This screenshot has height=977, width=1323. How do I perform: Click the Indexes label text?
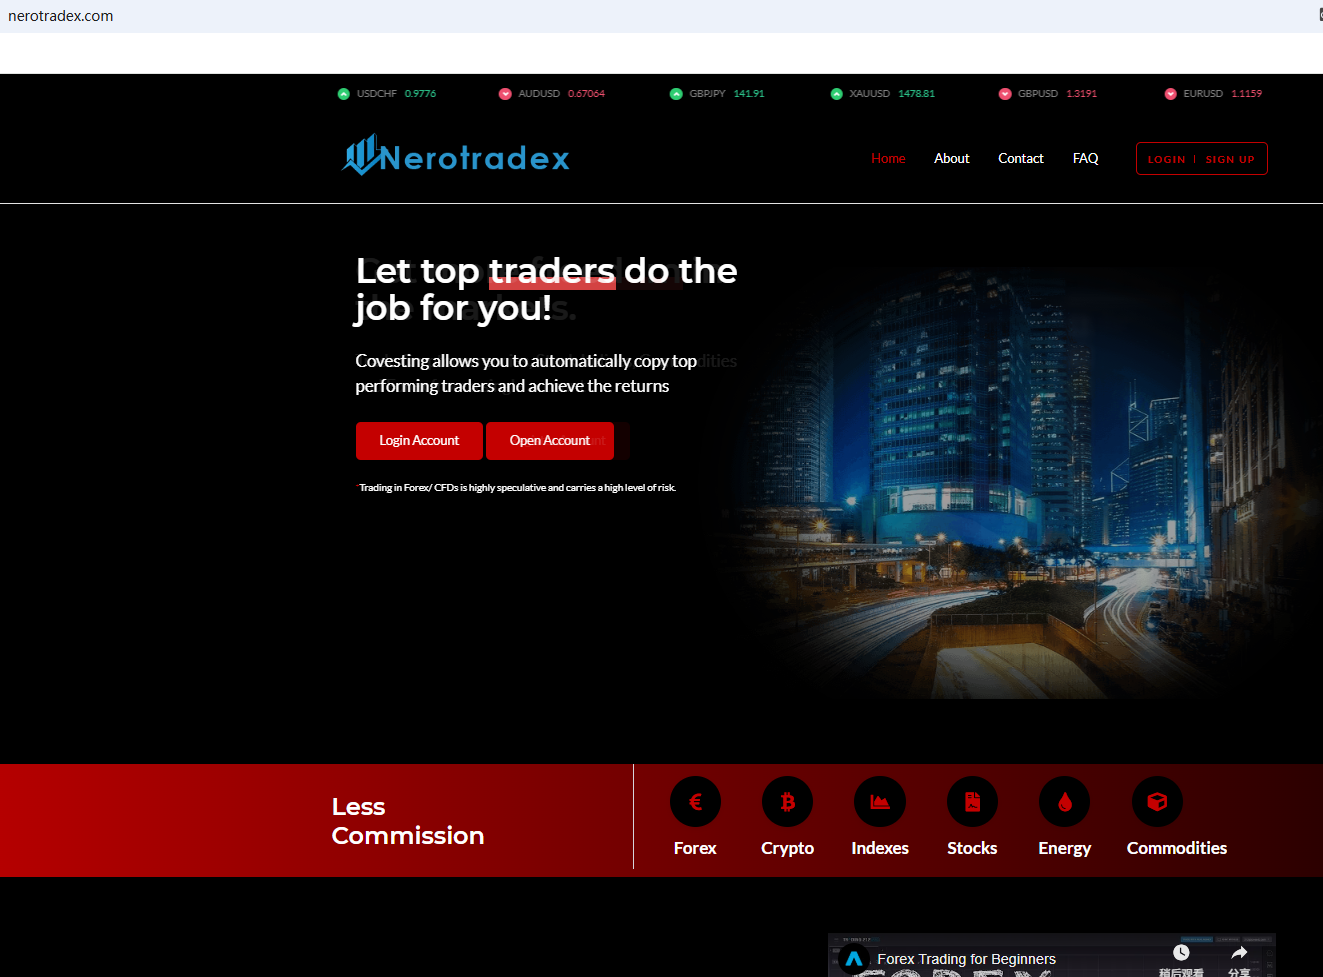[x=880, y=848]
